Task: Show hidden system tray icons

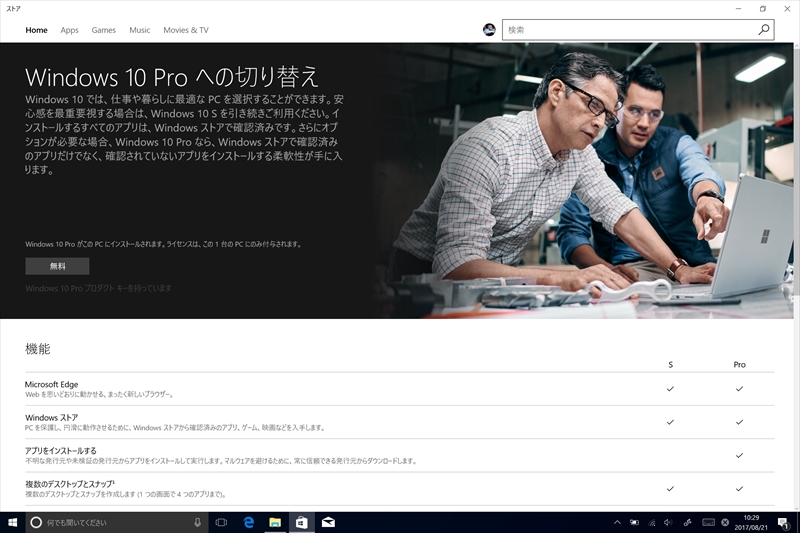Action: 617,522
